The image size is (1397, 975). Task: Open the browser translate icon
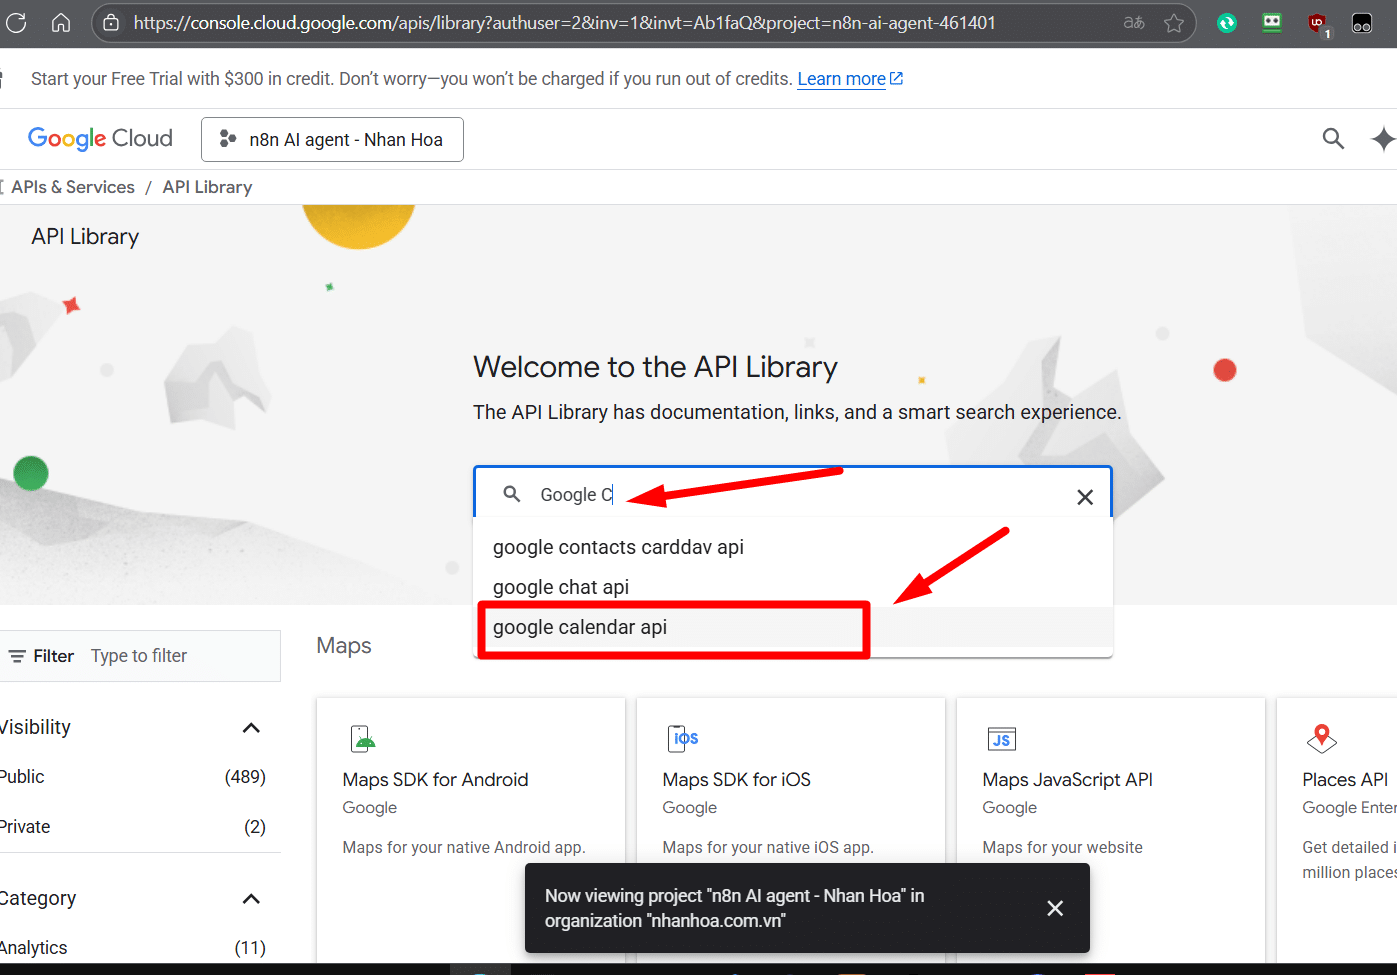(x=1134, y=22)
